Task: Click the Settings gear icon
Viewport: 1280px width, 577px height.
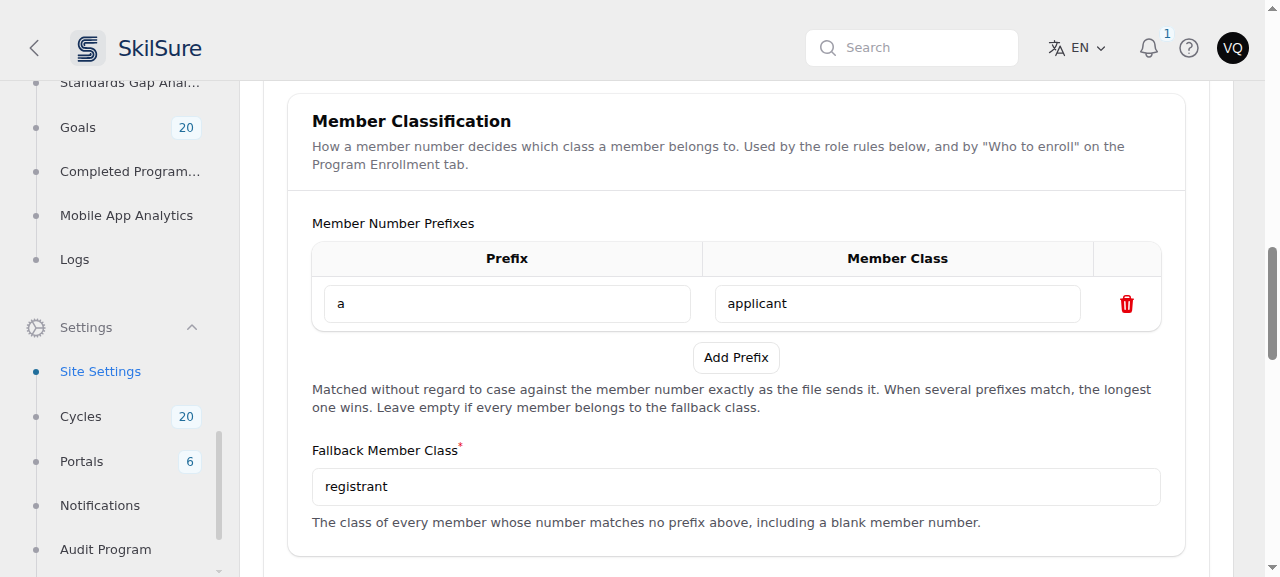Action: 36,328
